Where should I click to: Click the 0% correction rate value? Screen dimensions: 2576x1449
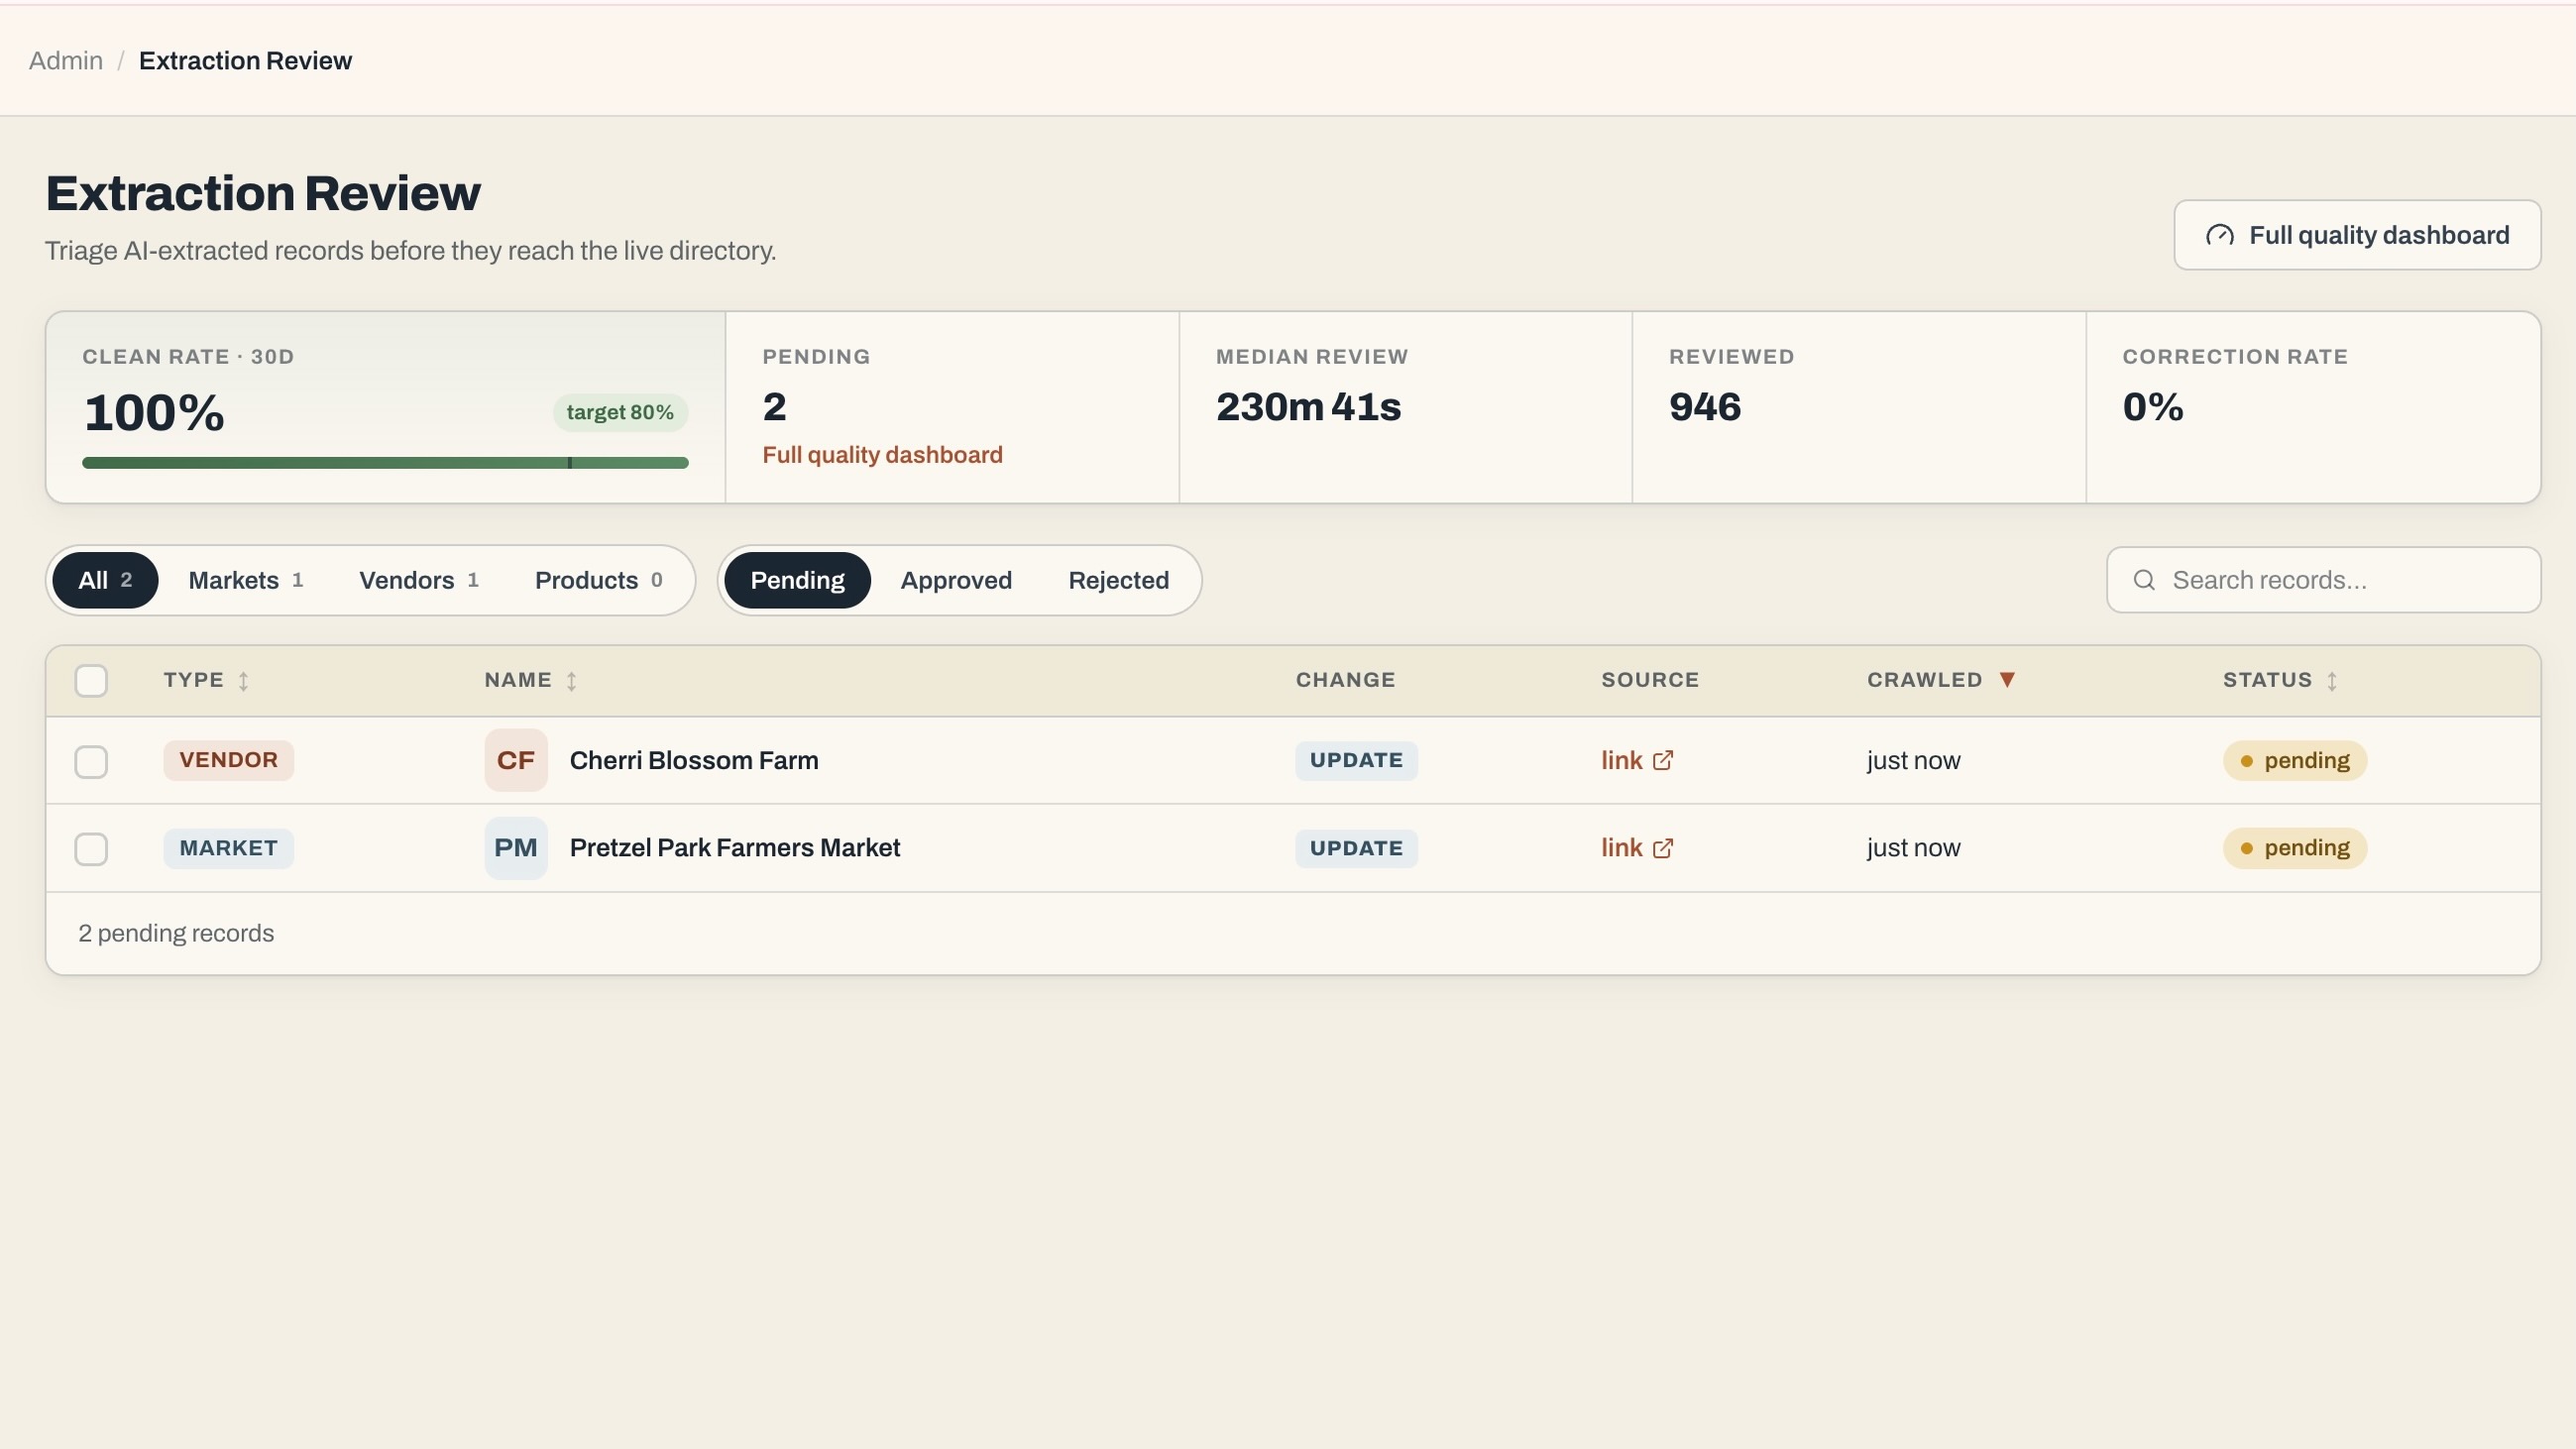2153,407
